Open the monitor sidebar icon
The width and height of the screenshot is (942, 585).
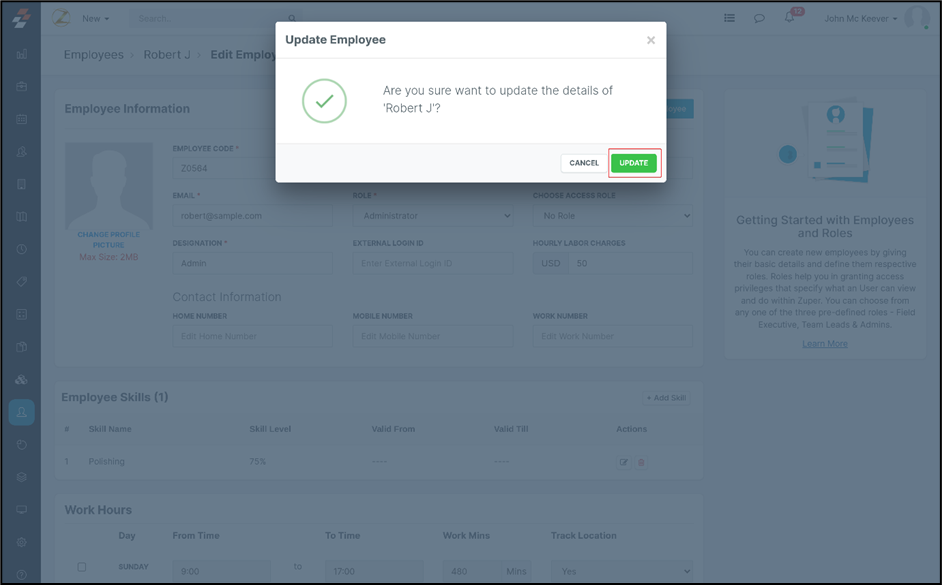tap(22, 509)
